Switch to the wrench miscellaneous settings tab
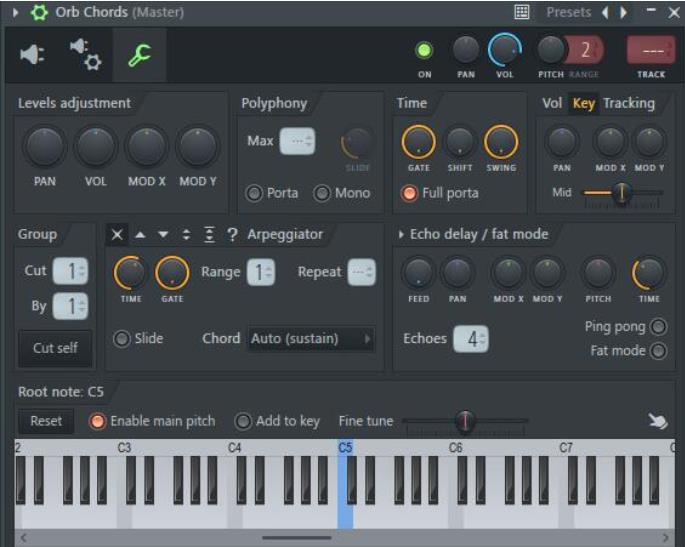 (x=139, y=55)
